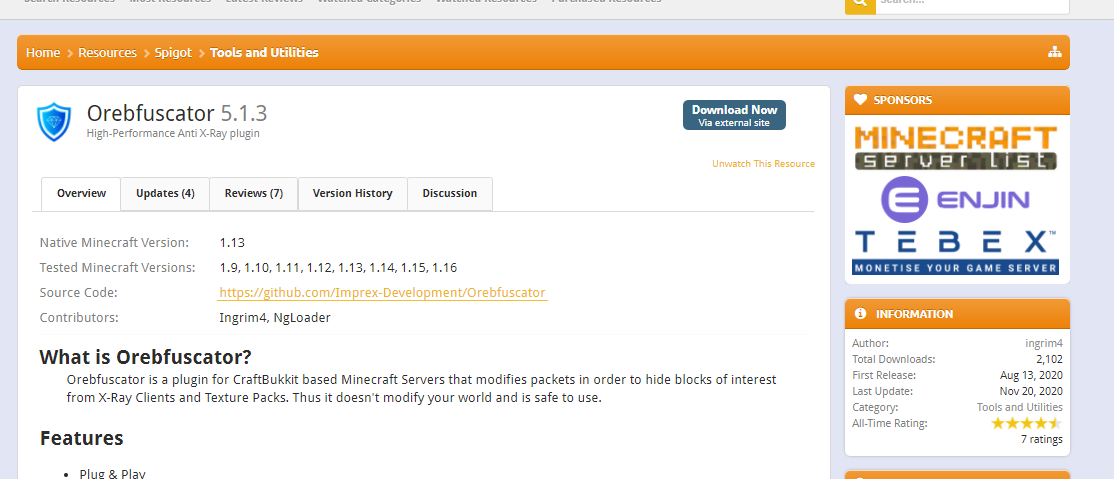Go to Home in breadcrumb
1114x479 pixels.
pos(43,53)
